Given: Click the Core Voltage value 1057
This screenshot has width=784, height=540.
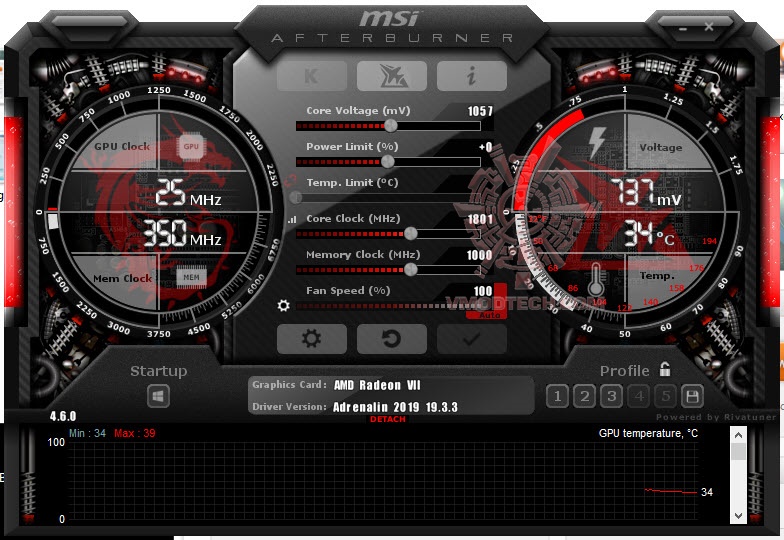Looking at the screenshot, I should coord(480,111).
